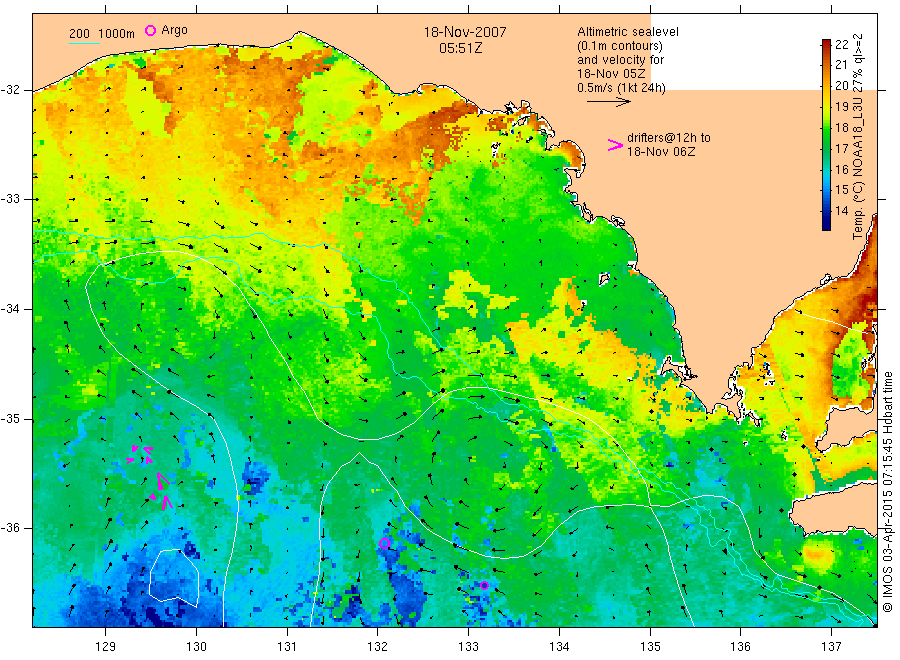Click the colorbar at 18 degrees
Viewport: 900px width, 660px height.
point(827,127)
